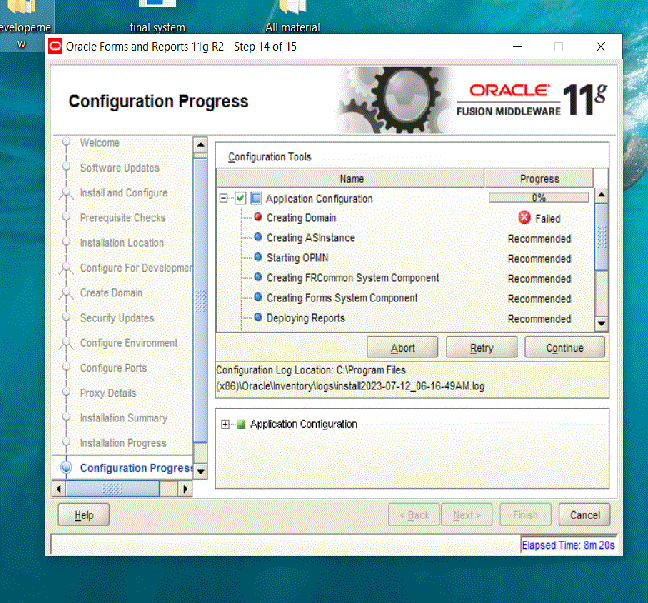Image resolution: width=648 pixels, height=603 pixels.
Task: Click the Creating Domain red status icon
Action: click(x=258, y=217)
